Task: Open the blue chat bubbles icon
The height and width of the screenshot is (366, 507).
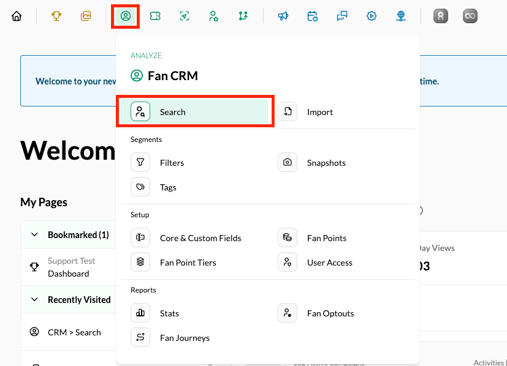Action: 342,16
